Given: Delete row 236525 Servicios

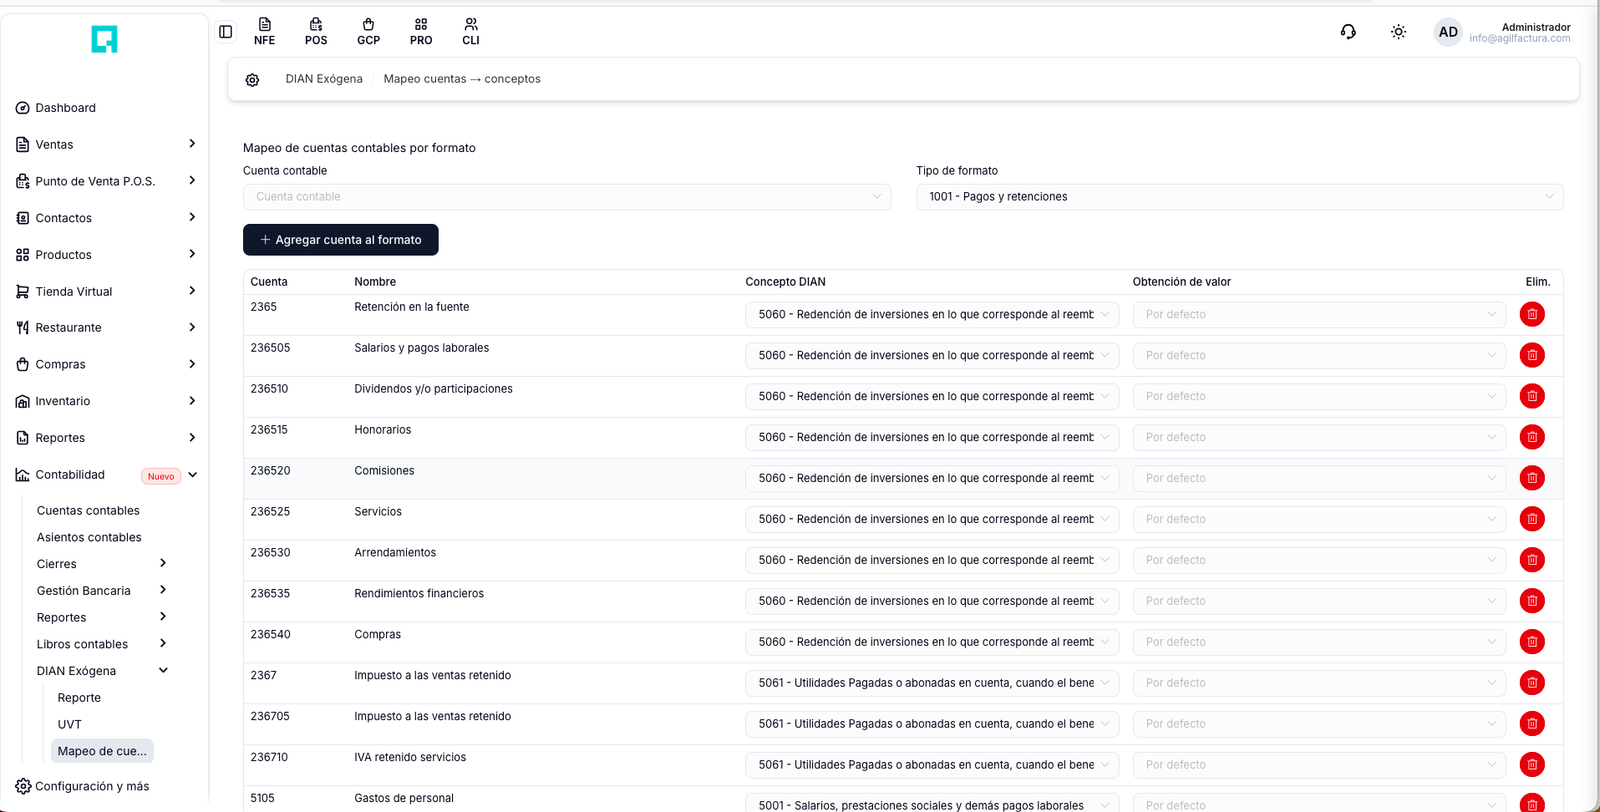Looking at the screenshot, I should tap(1532, 519).
